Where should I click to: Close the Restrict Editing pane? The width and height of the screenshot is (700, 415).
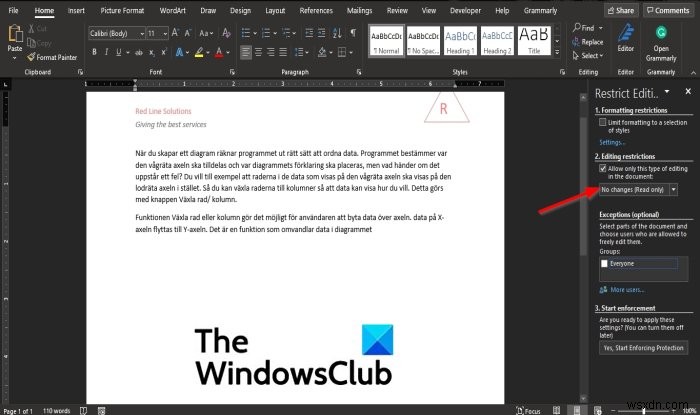(688, 91)
